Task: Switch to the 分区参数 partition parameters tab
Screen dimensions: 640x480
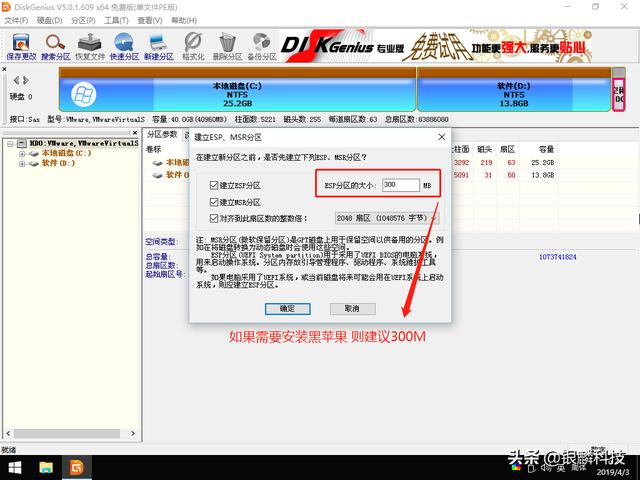Action: [x=162, y=134]
